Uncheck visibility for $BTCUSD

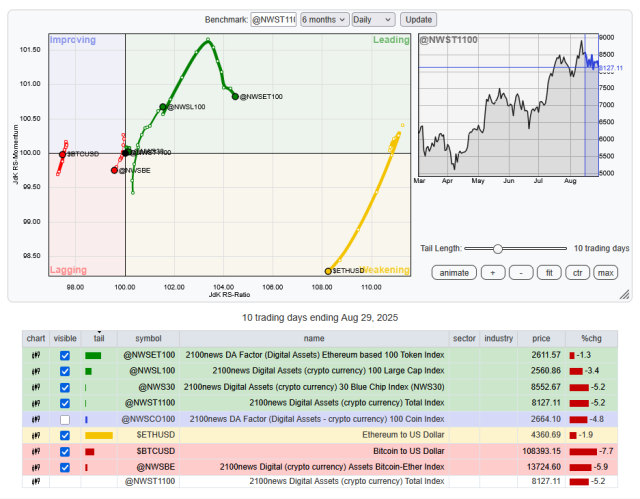click(65, 451)
